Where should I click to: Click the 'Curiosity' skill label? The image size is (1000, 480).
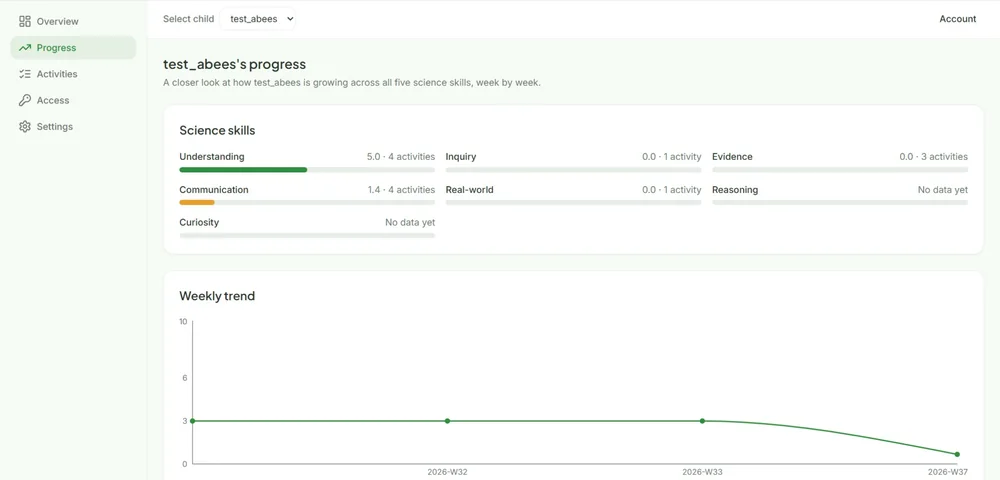[x=199, y=222]
